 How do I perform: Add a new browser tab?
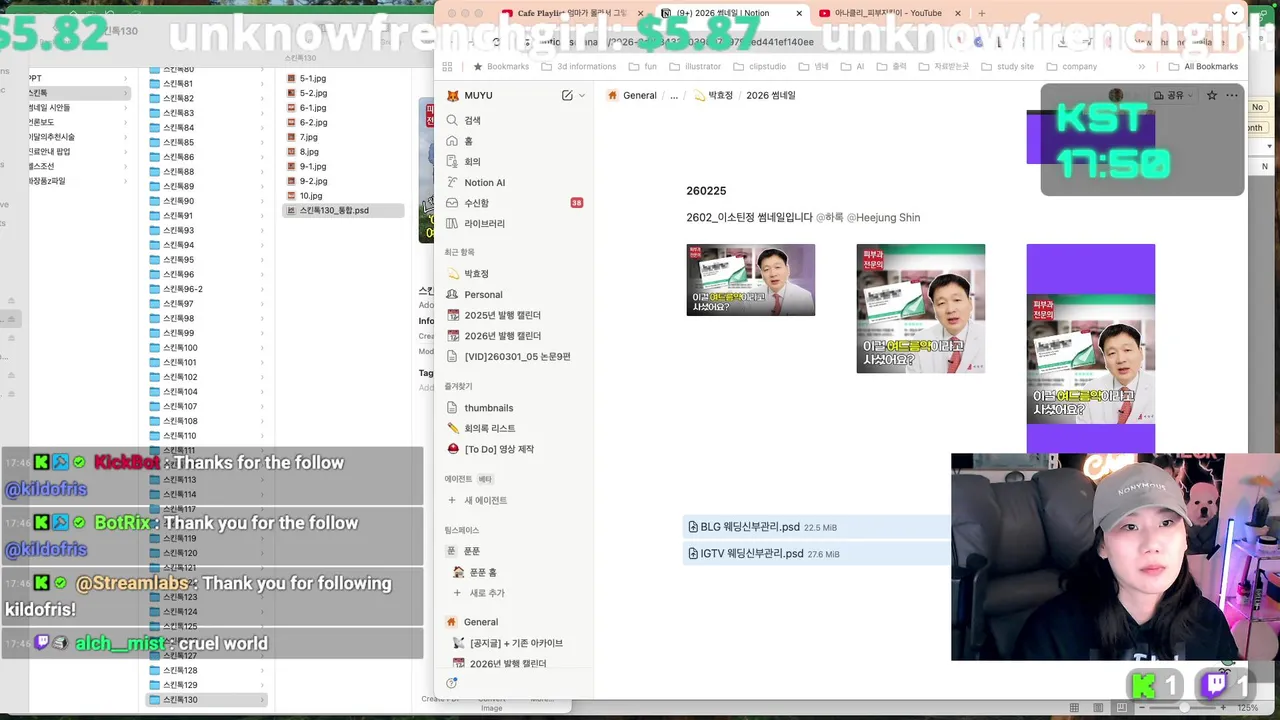[x=981, y=13]
